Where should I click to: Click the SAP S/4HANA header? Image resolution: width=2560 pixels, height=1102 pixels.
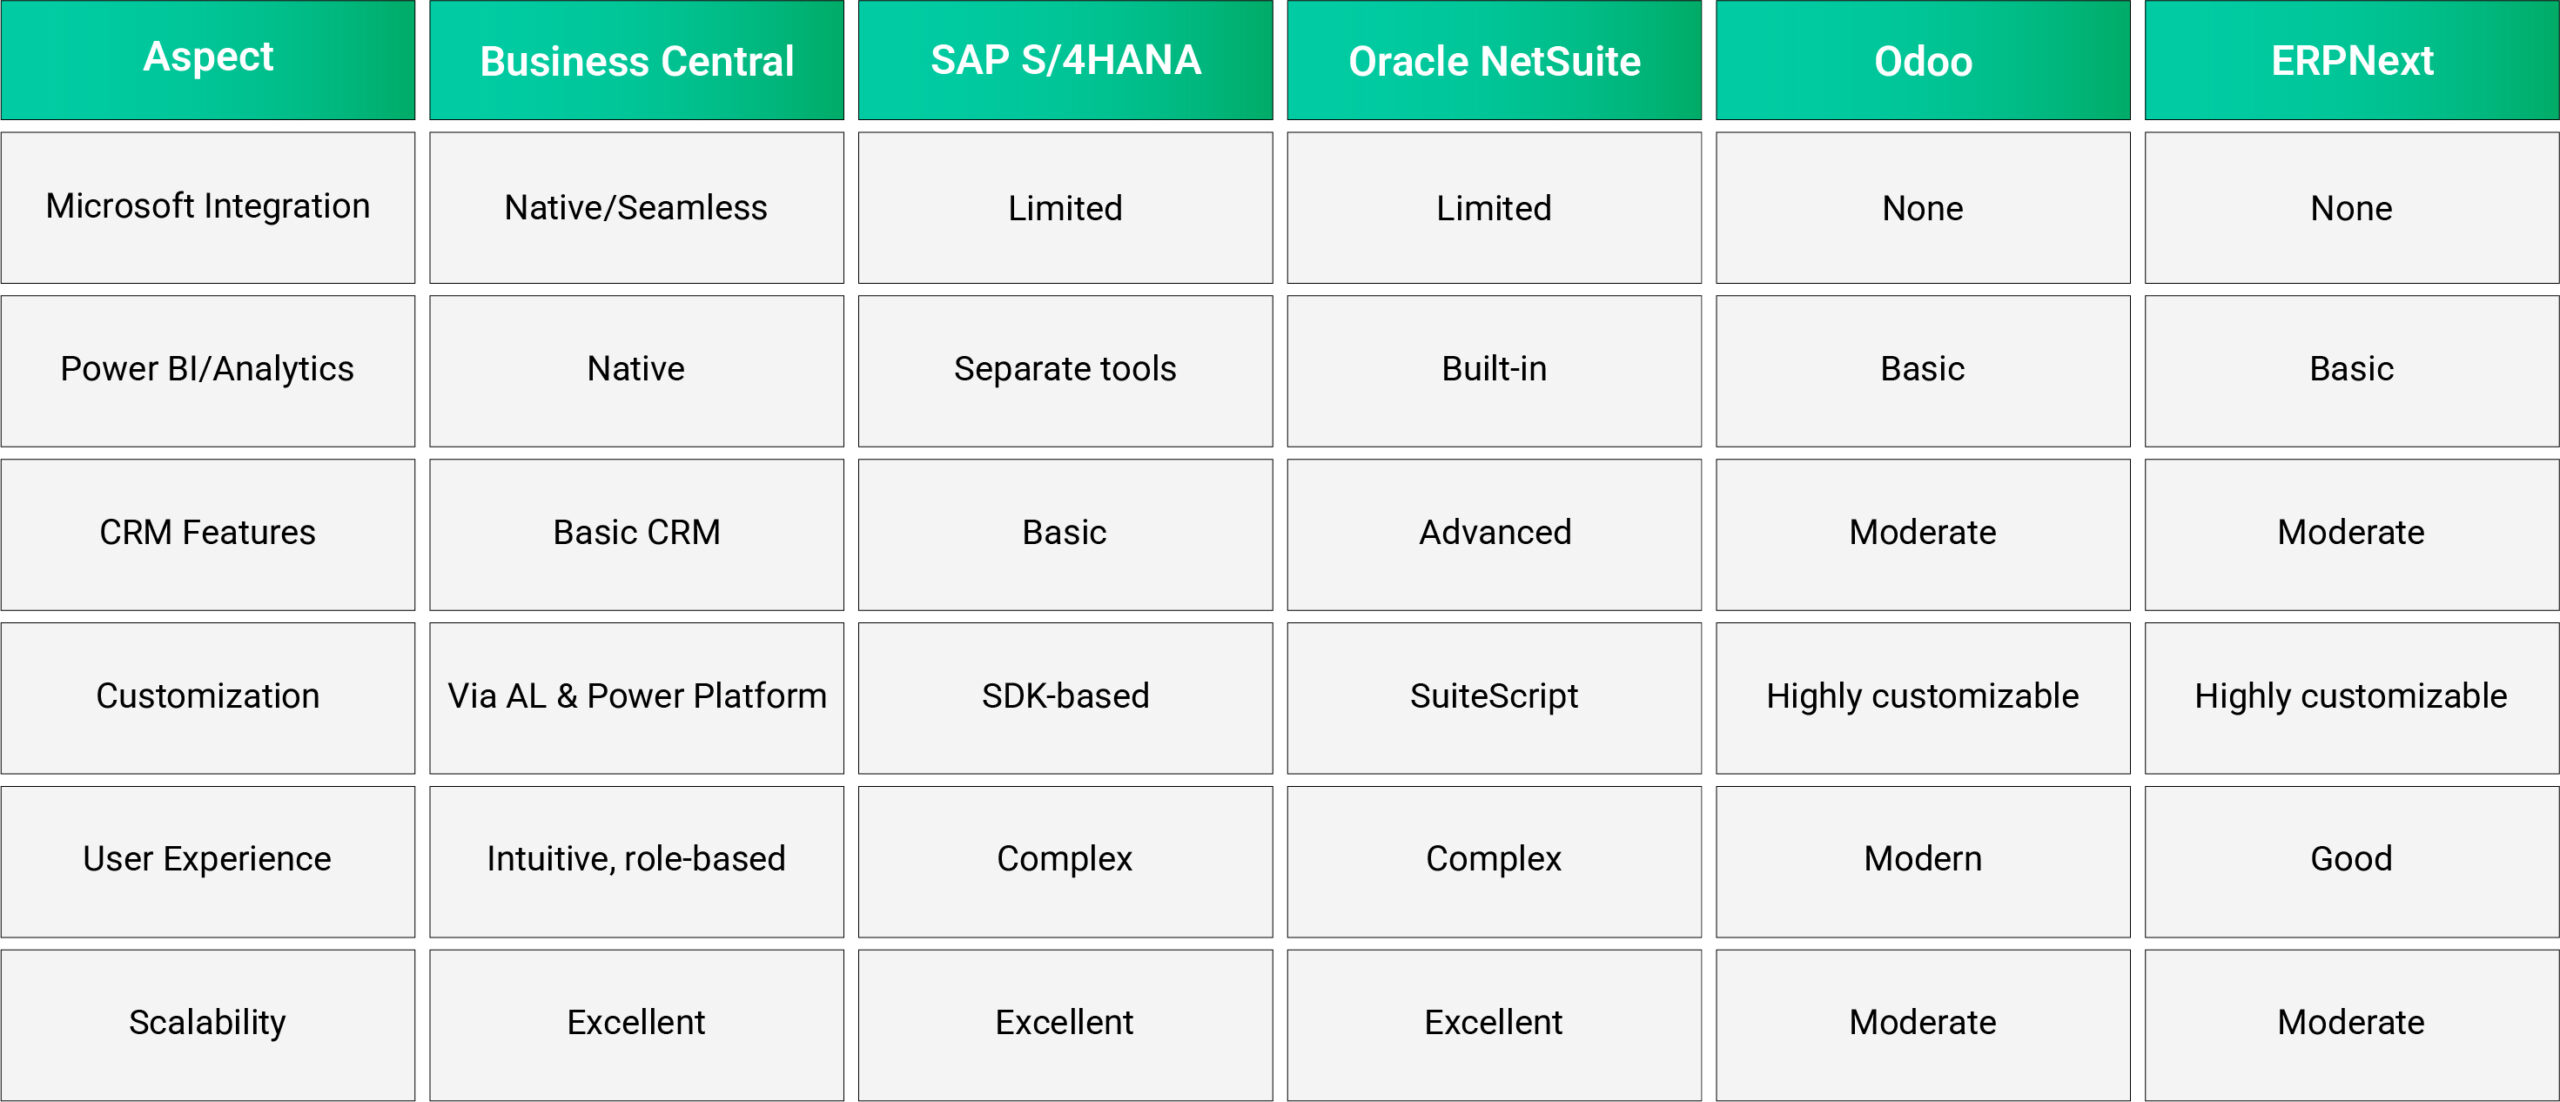coord(1065,60)
